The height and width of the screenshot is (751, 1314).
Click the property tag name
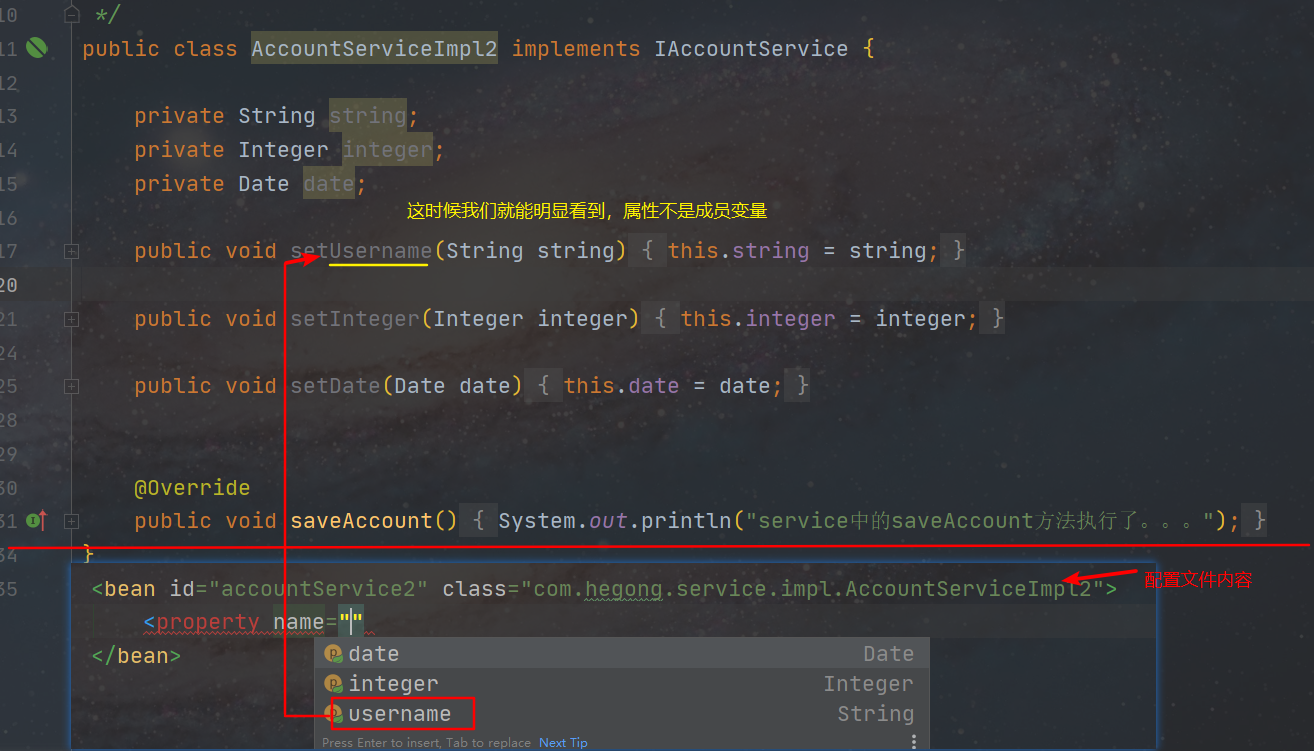(x=208, y=623)
